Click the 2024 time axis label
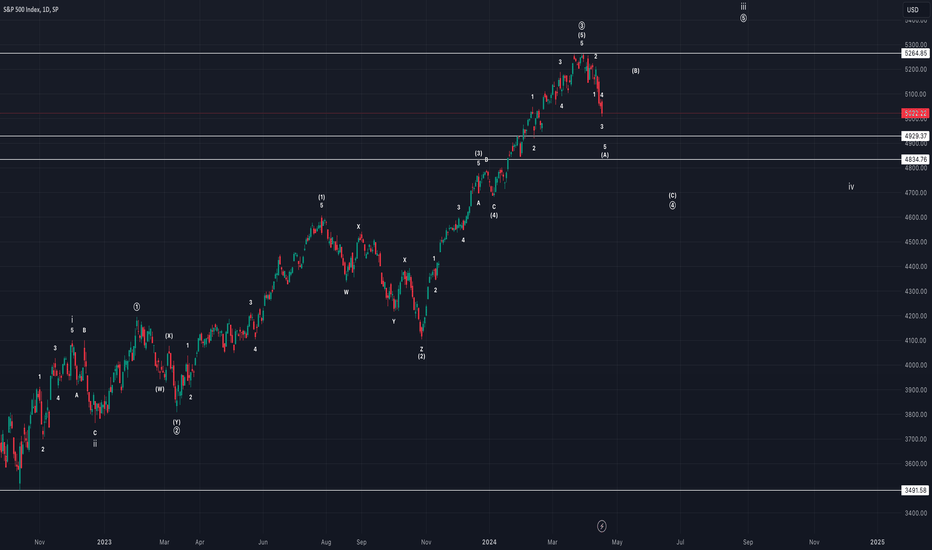The image size is (932, 550). [489, 542]
